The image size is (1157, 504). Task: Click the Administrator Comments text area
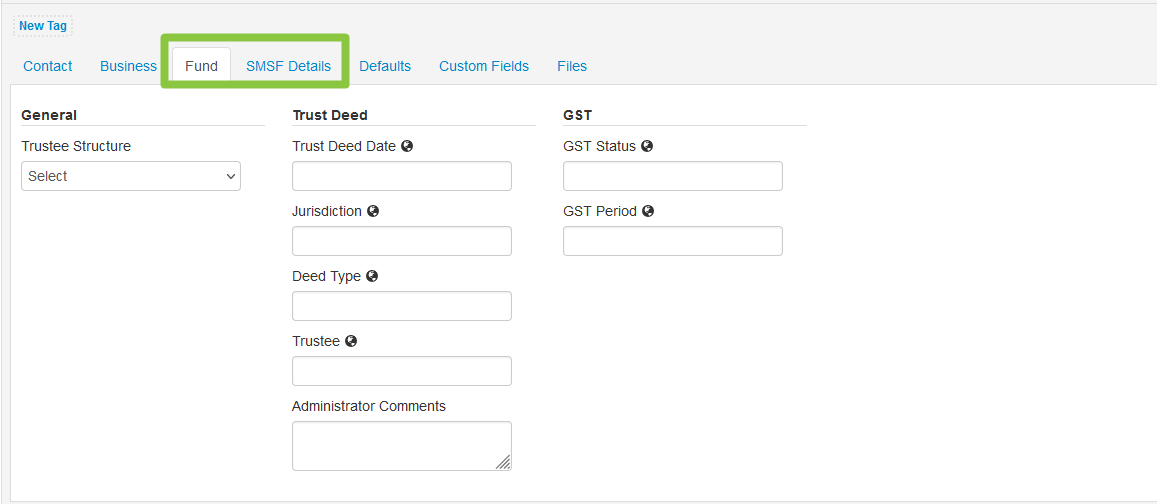point(402,446)
